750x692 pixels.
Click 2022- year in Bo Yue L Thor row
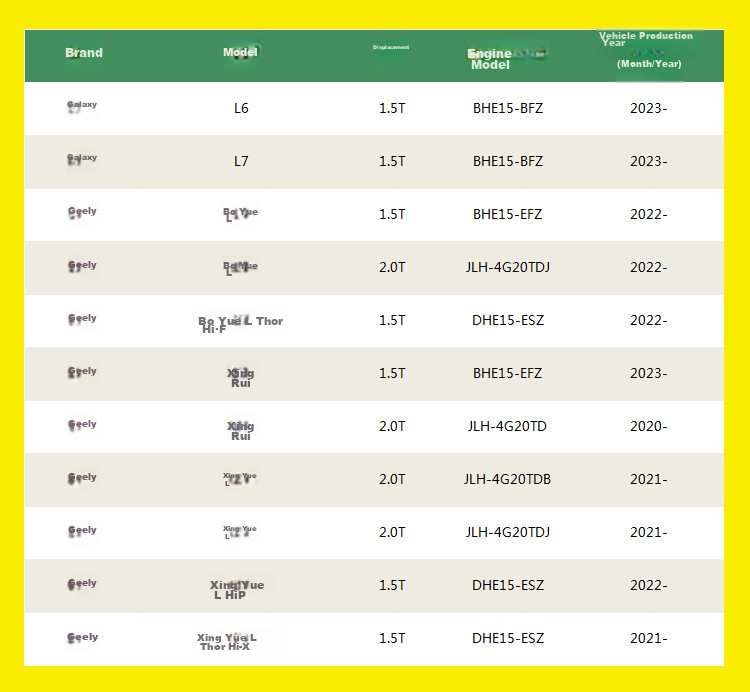pyautogui.click(x=649, y=320)
